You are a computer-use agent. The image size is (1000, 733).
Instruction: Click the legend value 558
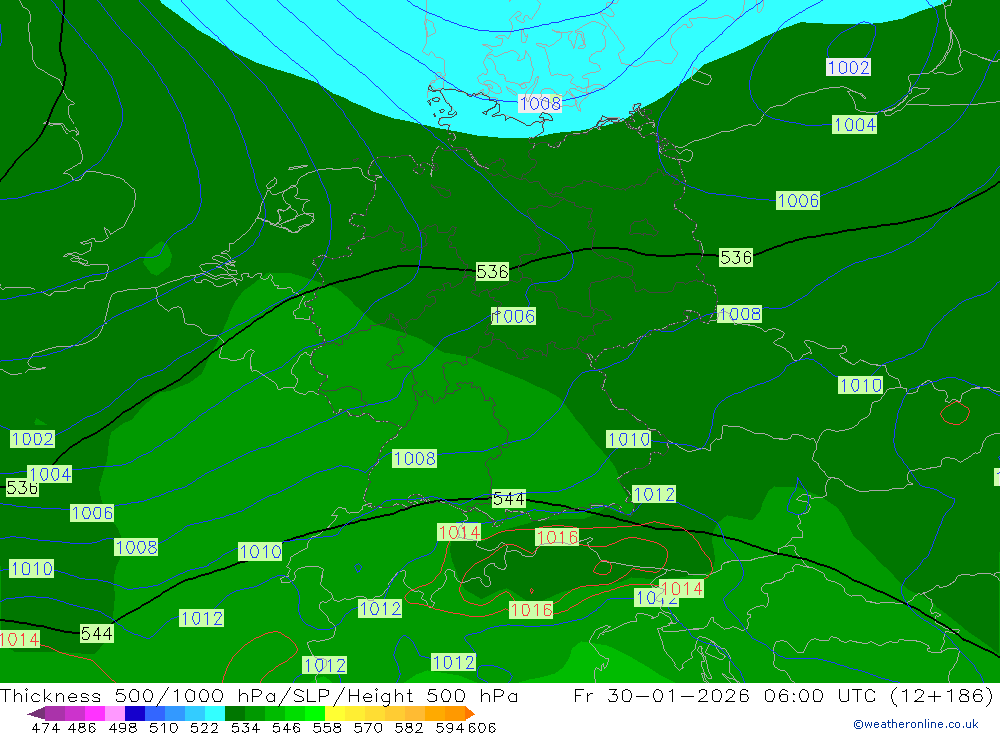tap(327, 727)
